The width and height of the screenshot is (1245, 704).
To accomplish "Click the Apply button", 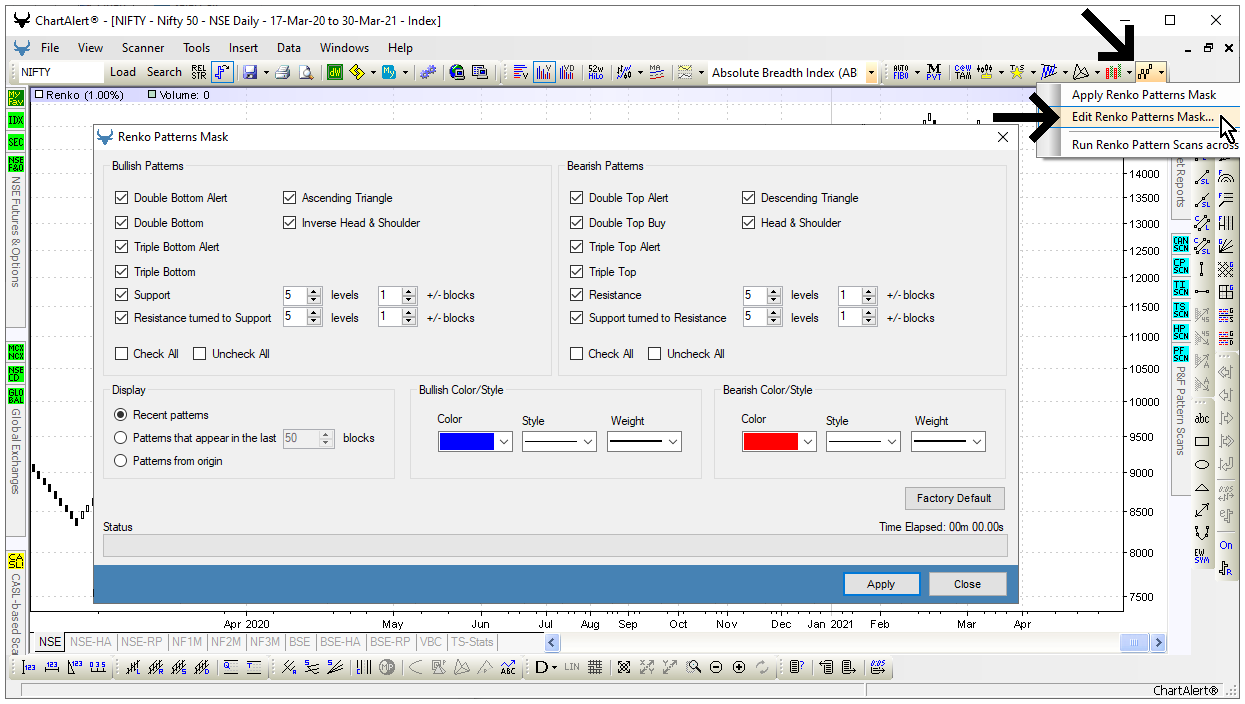I will (x=881, y=584).
